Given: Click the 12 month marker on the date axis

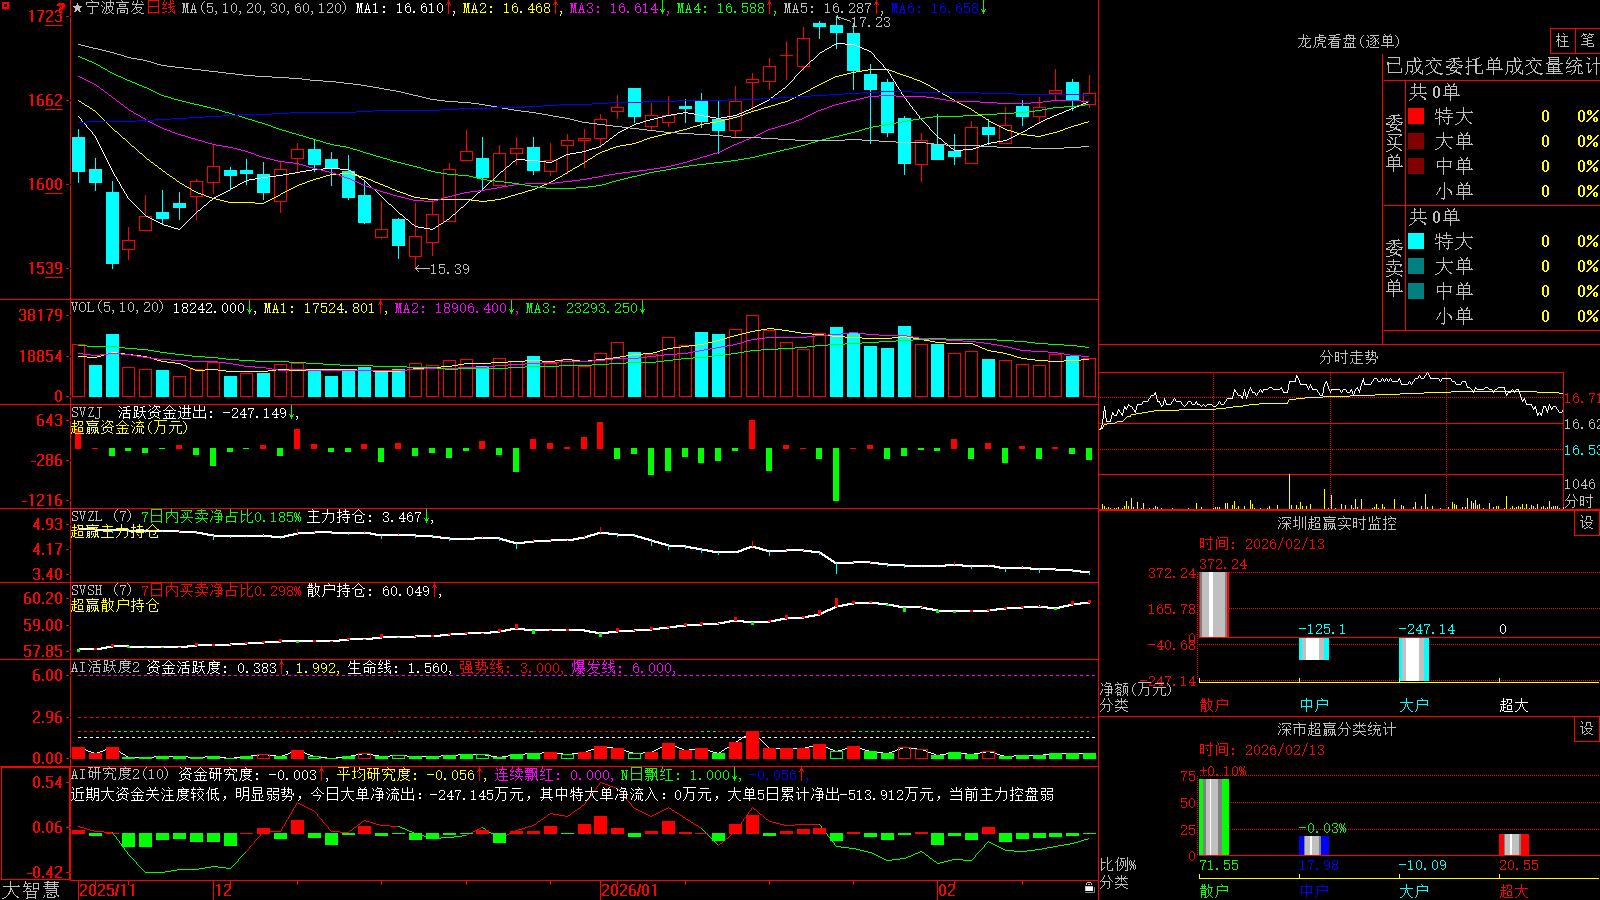Looking at the screenshot, I should pos(224,890).
